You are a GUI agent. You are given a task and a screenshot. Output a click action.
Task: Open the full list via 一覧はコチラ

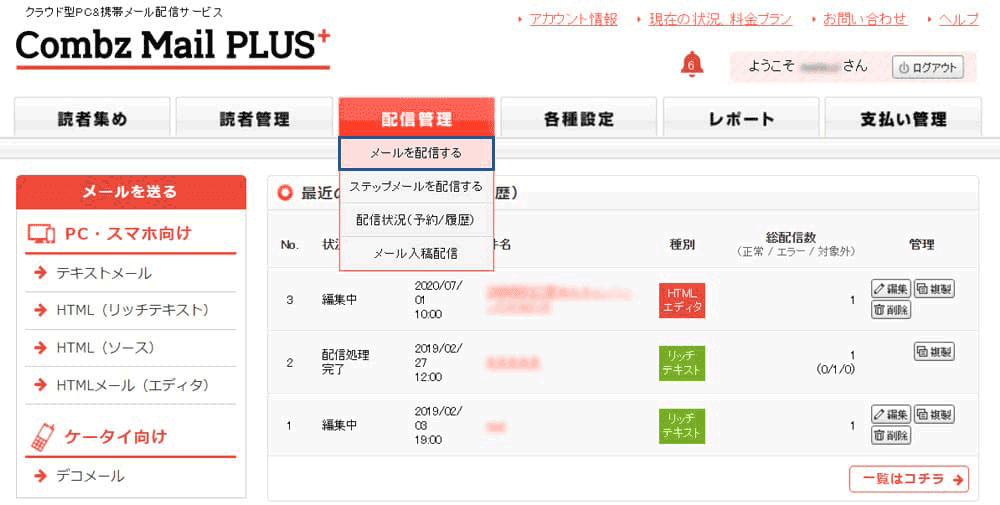909,479
